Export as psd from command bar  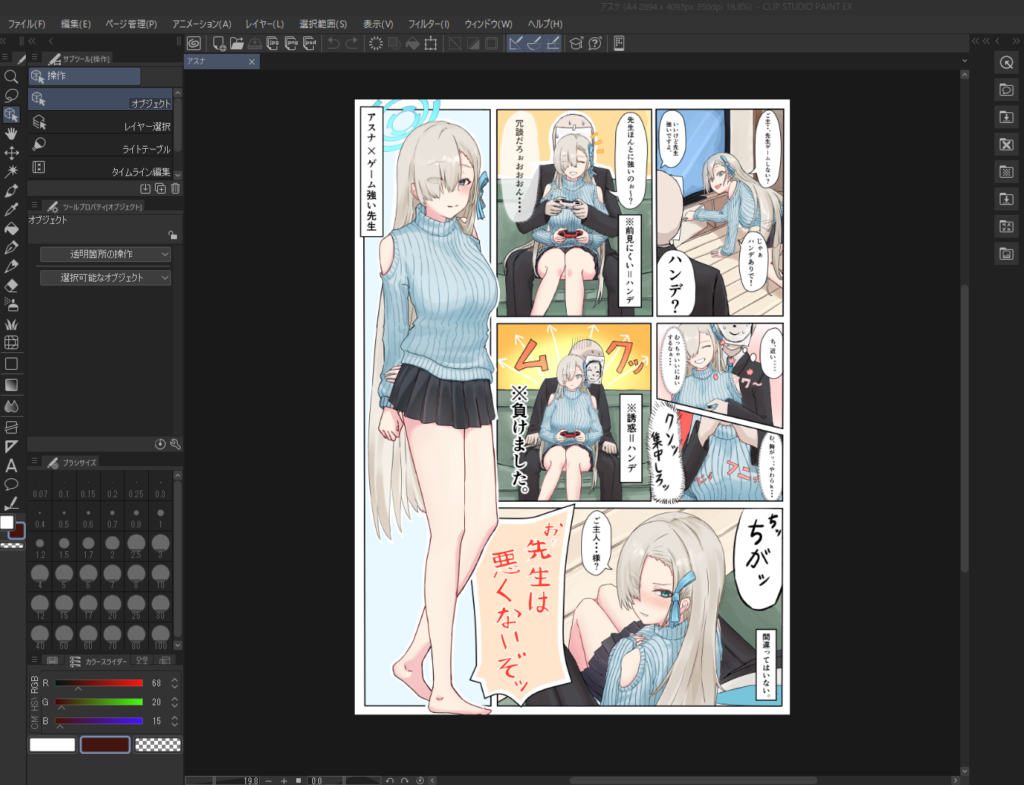309,44
